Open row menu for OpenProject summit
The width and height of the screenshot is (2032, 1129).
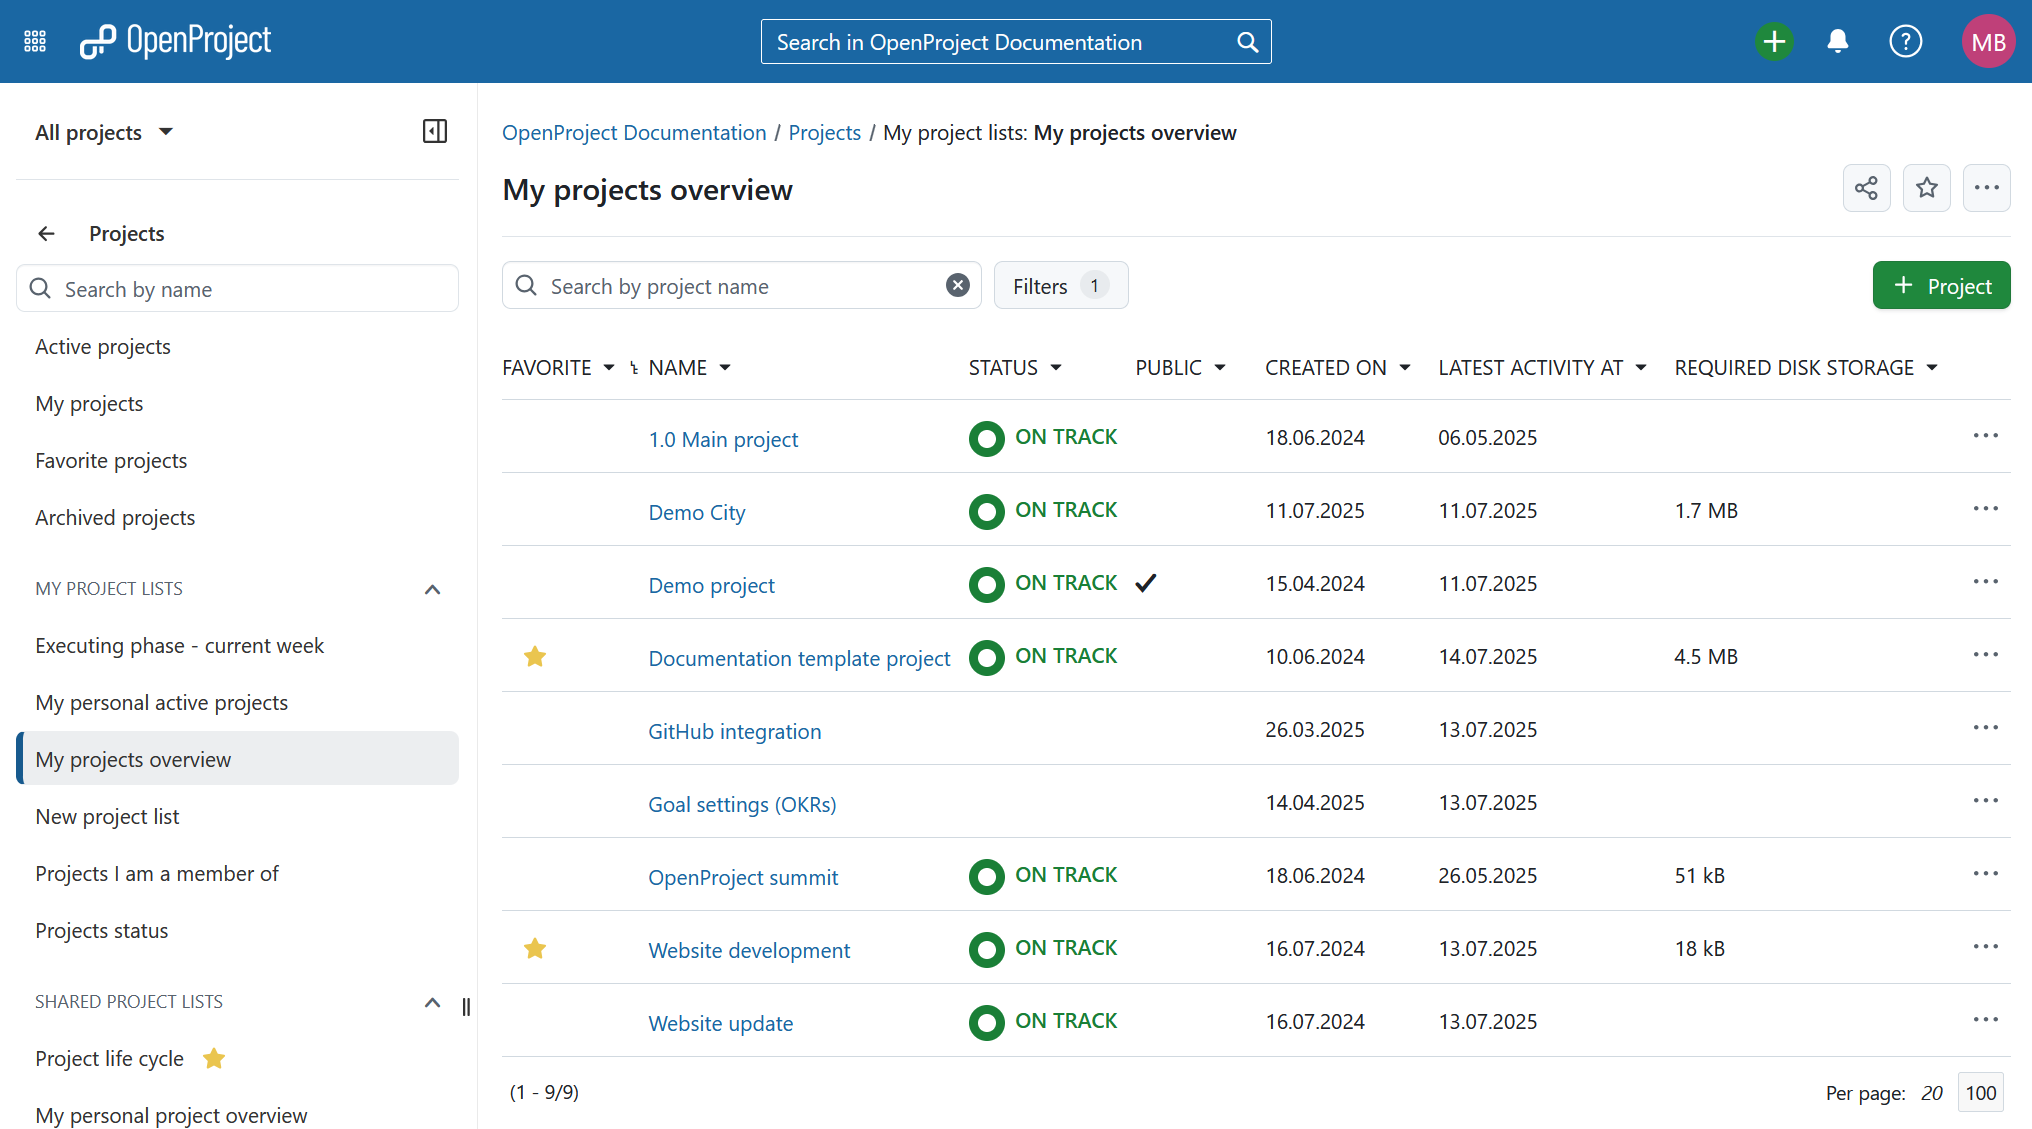click(x=1986, y=874)
